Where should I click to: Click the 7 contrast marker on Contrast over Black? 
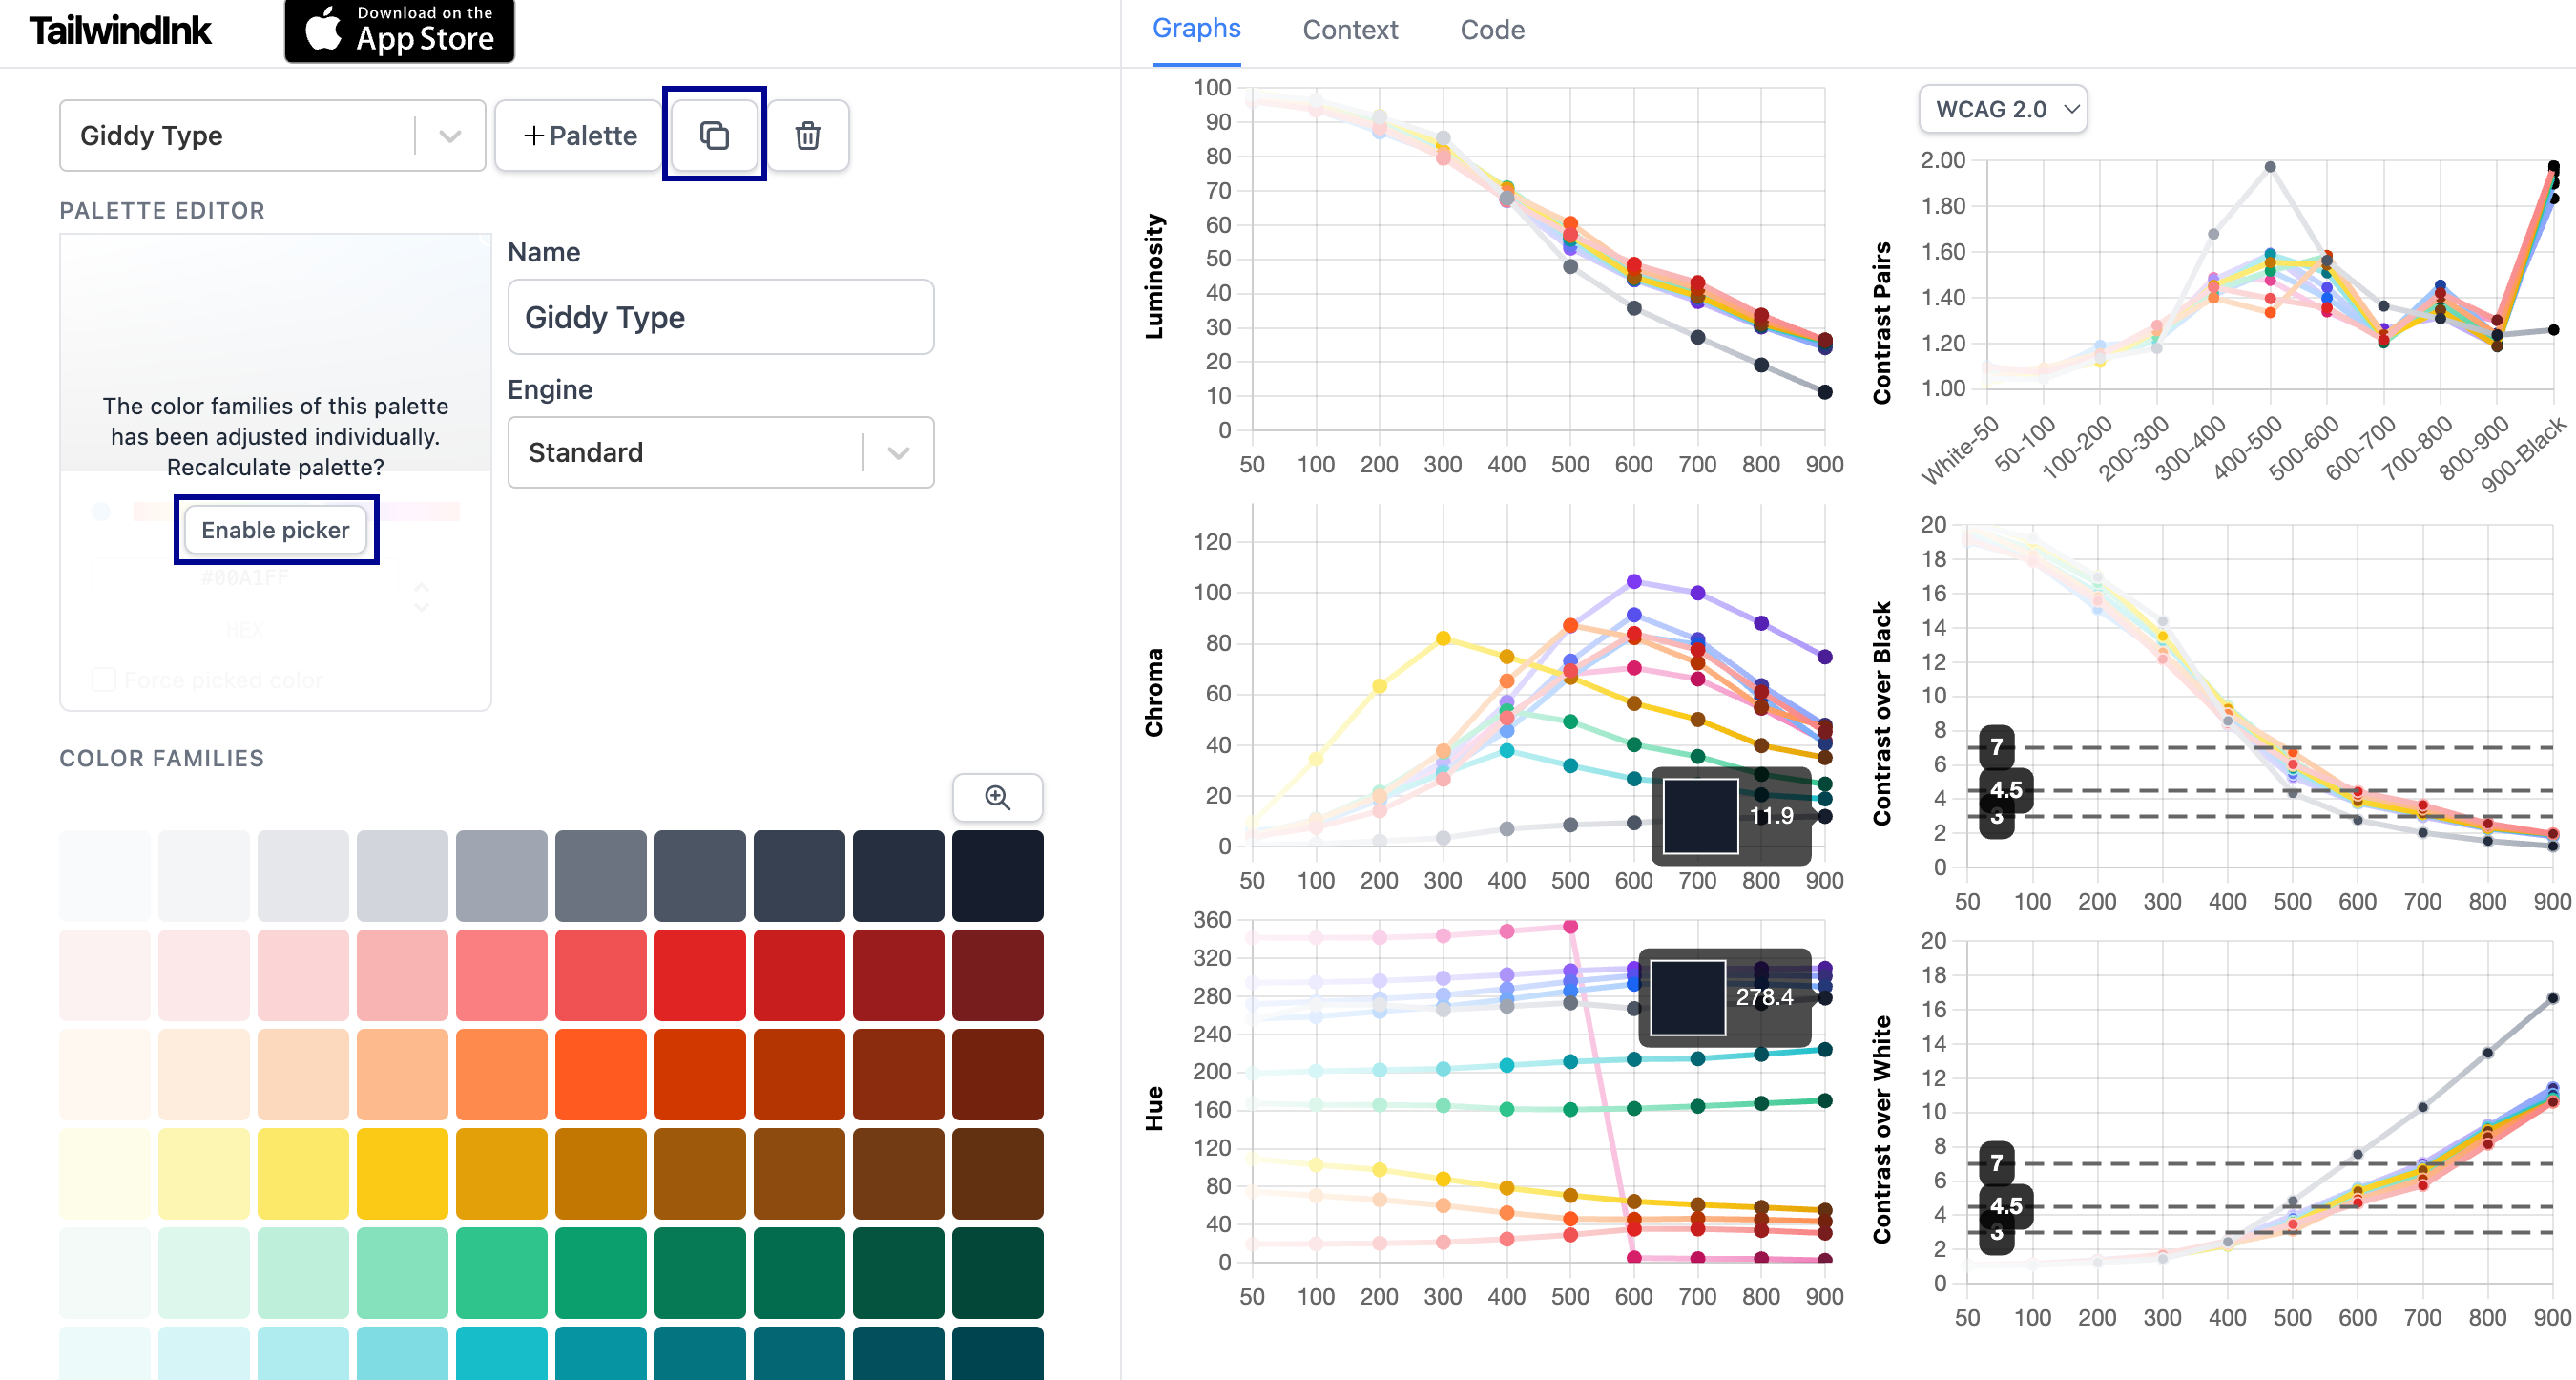pyautogui.click(x=1996, y=746)
